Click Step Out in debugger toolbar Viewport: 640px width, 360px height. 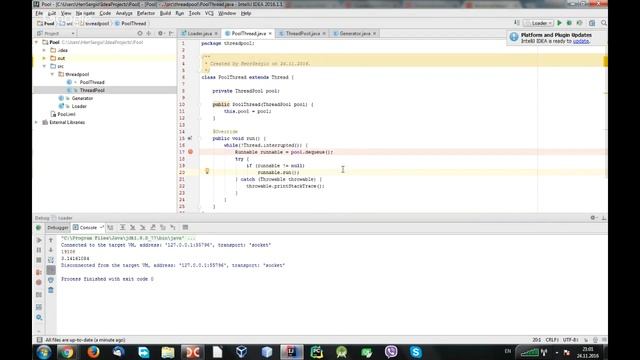(x=153, y=227)
